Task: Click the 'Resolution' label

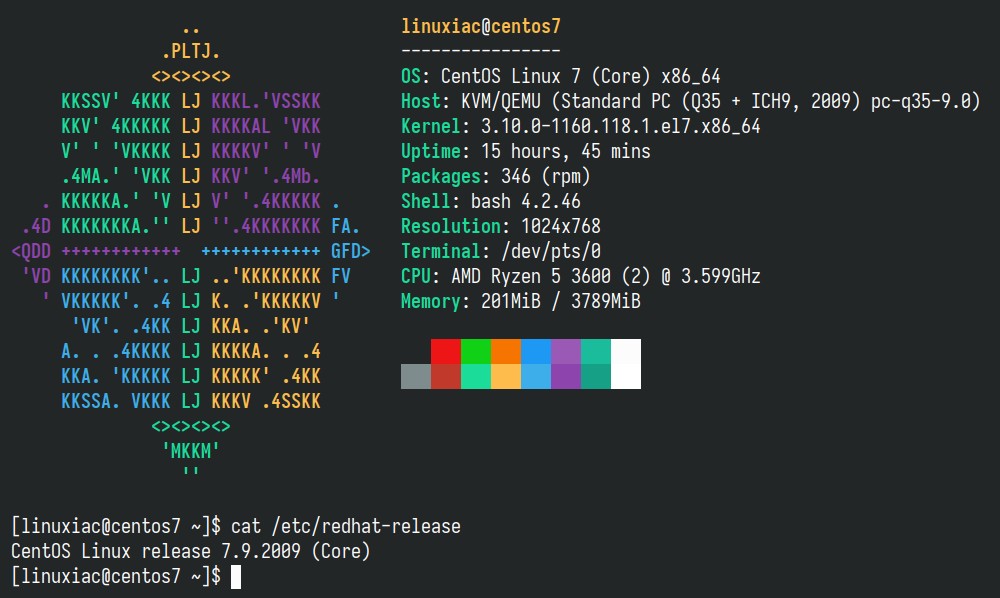Action: click(x=451, y=226)
